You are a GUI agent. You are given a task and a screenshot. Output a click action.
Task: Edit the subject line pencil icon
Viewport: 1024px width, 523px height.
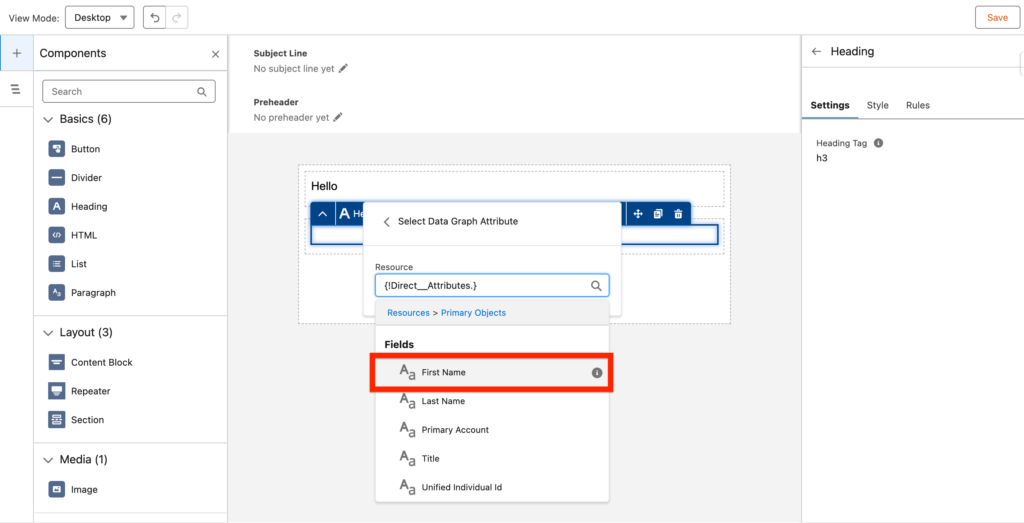click(x=343, y=68)
